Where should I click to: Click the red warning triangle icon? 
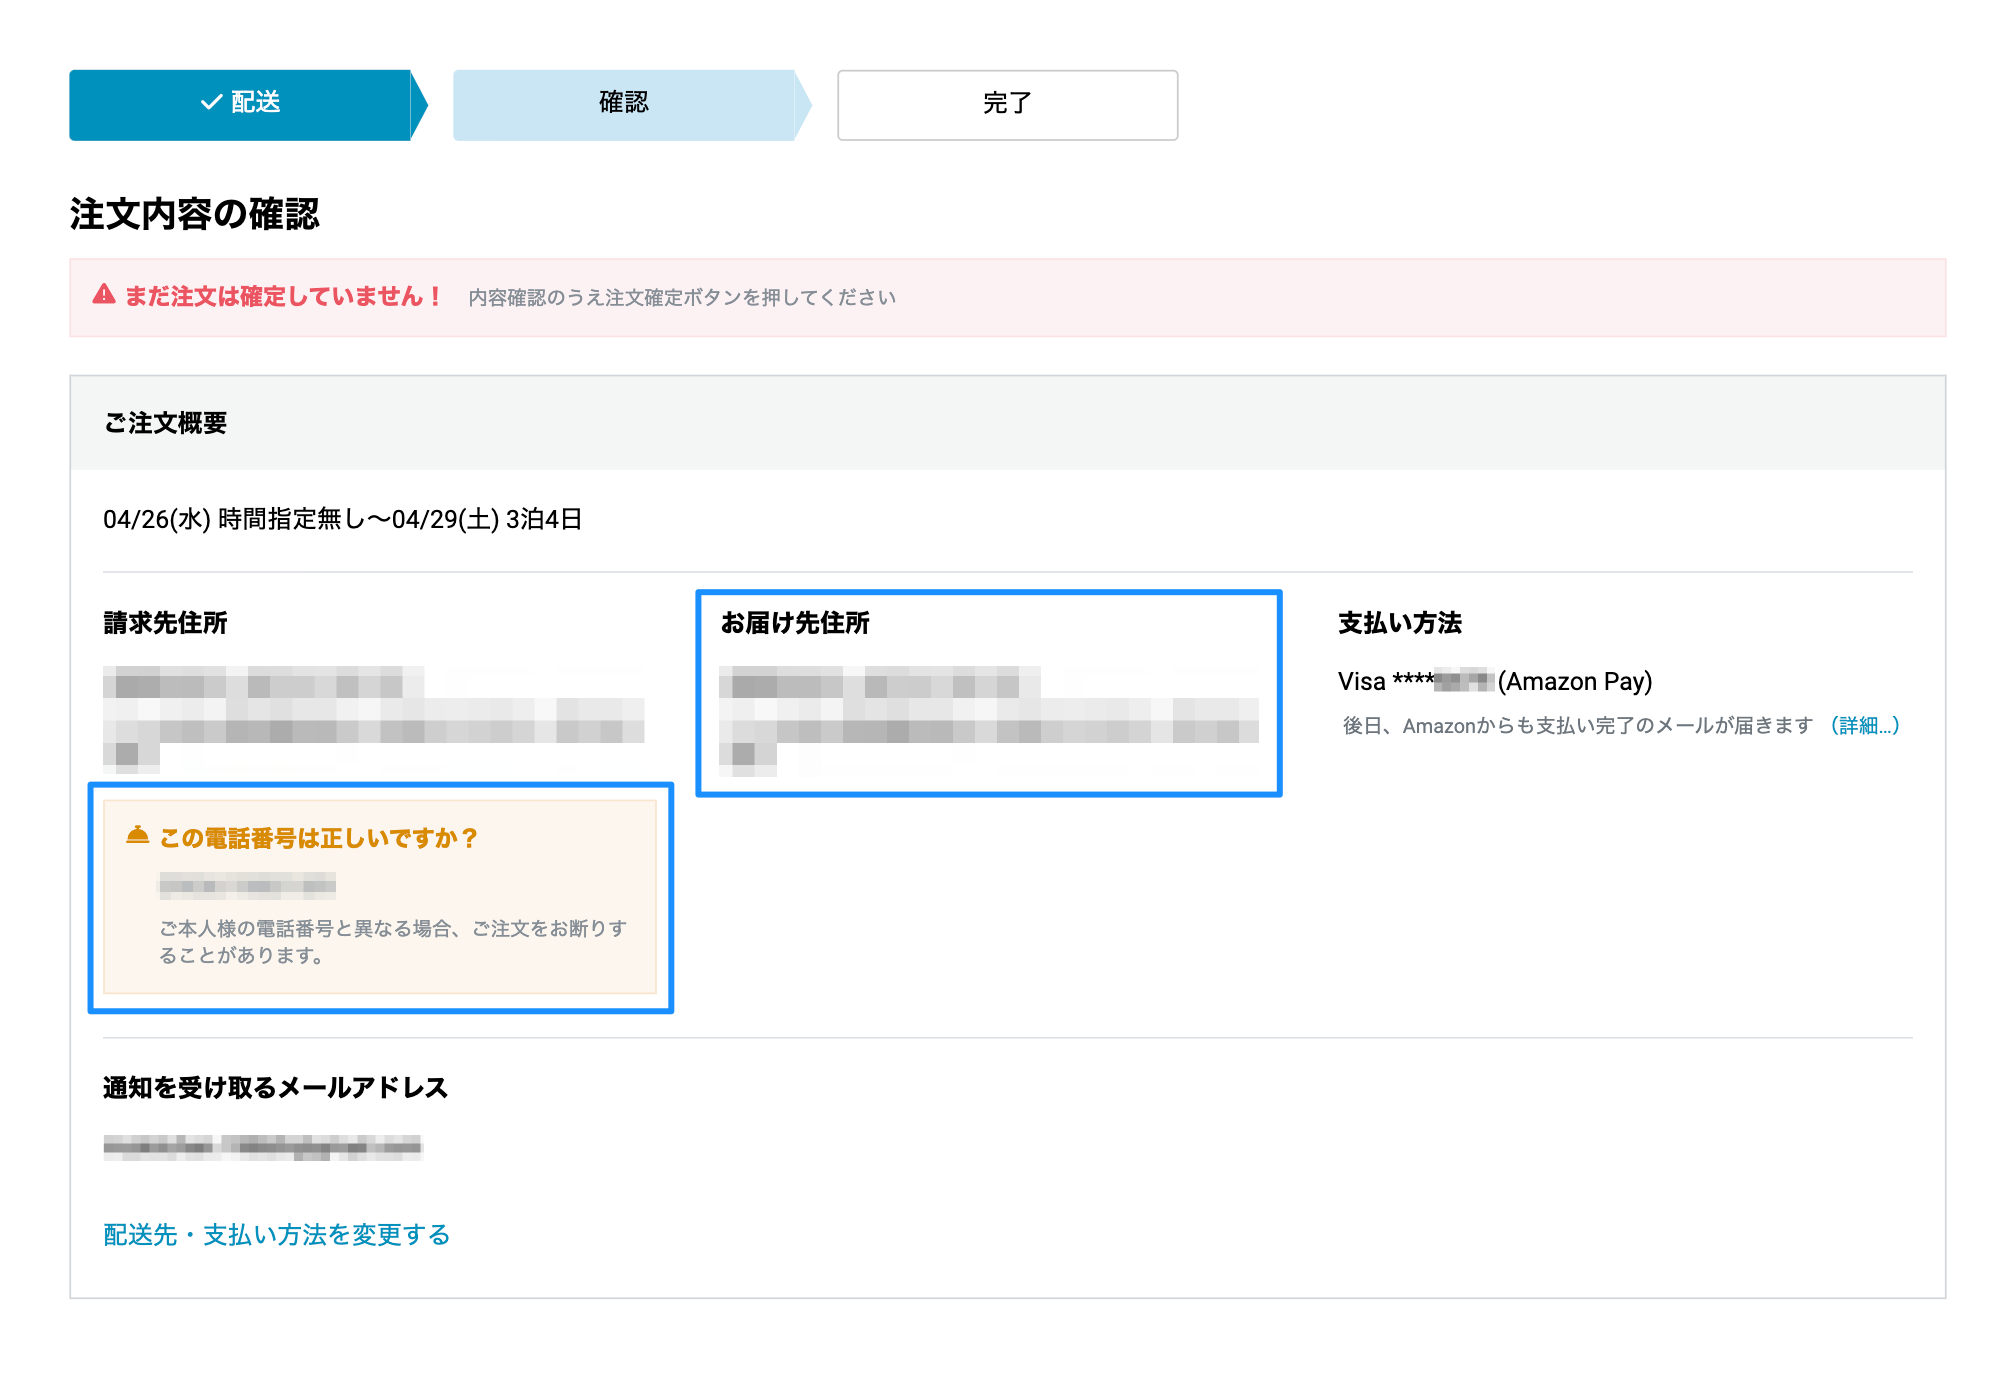coord(104,295)
